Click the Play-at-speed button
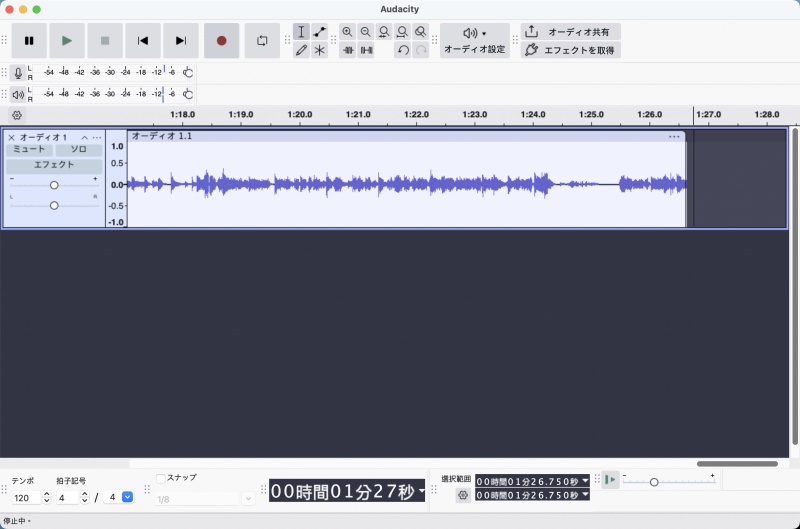 (x=610, y=480)
